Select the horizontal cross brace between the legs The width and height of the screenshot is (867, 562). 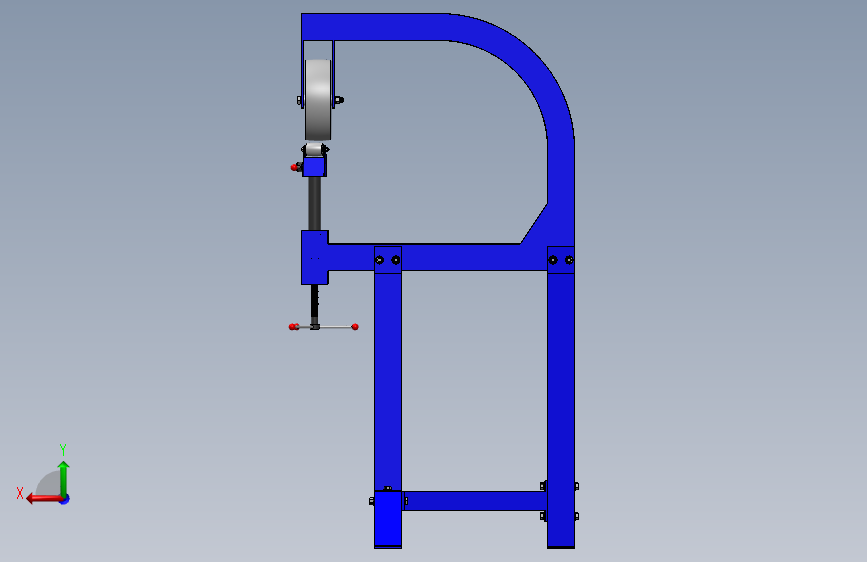(474, 501)
